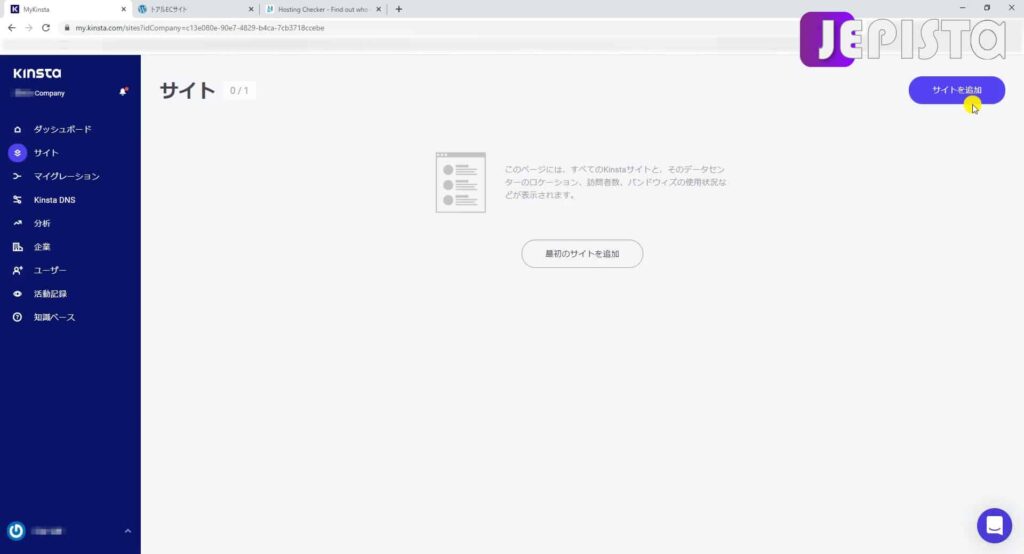This screenshot has width=1024, height=554.
Task: Expand the user menu chevron at sidebar bottom
Action: tap(128, 531)
